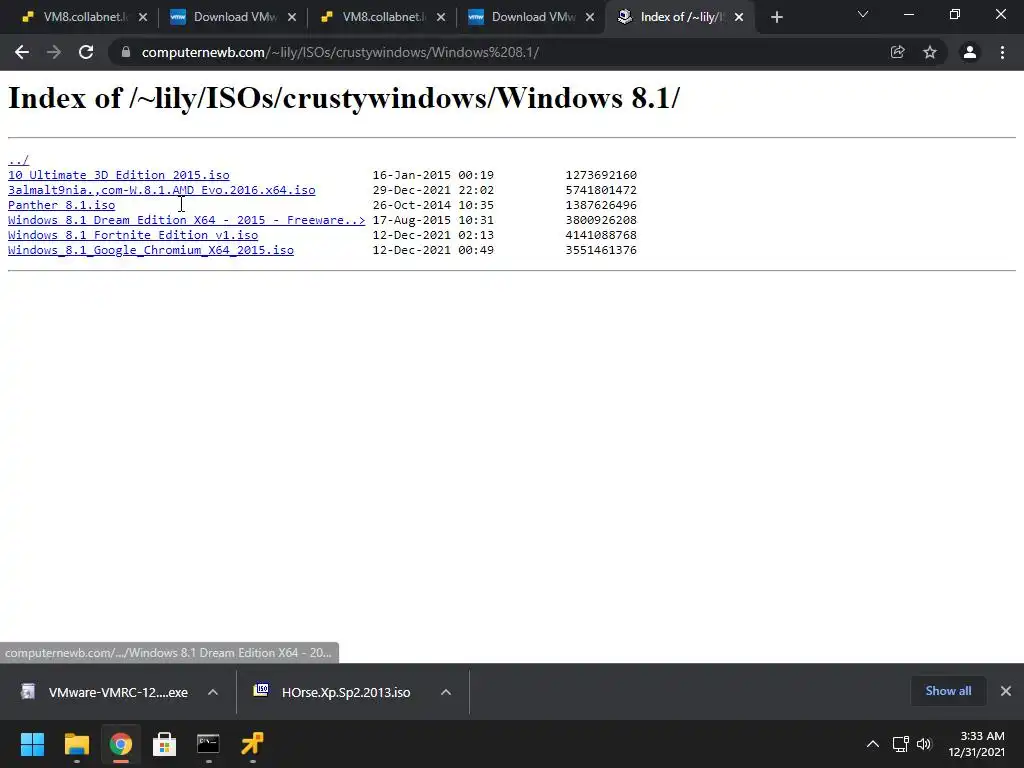Open the clock and date panel
Viewport: 1024px width, 768px height.
point(976,744)
